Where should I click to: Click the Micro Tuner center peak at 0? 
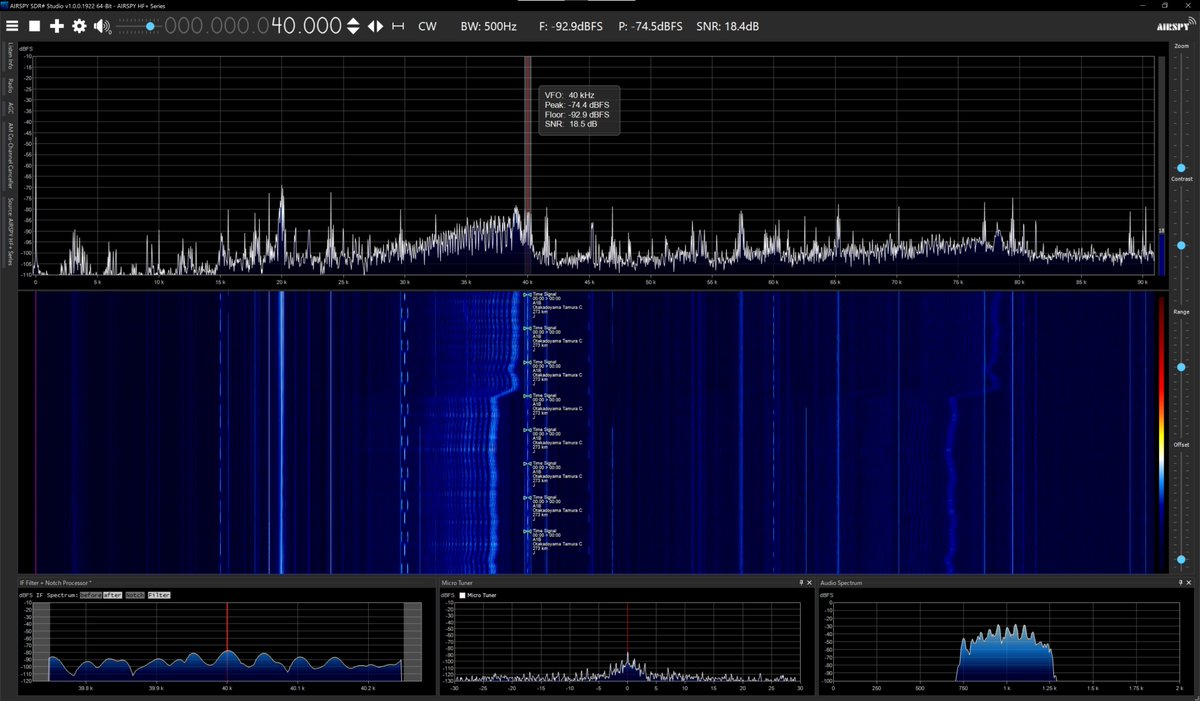[628, 665]
